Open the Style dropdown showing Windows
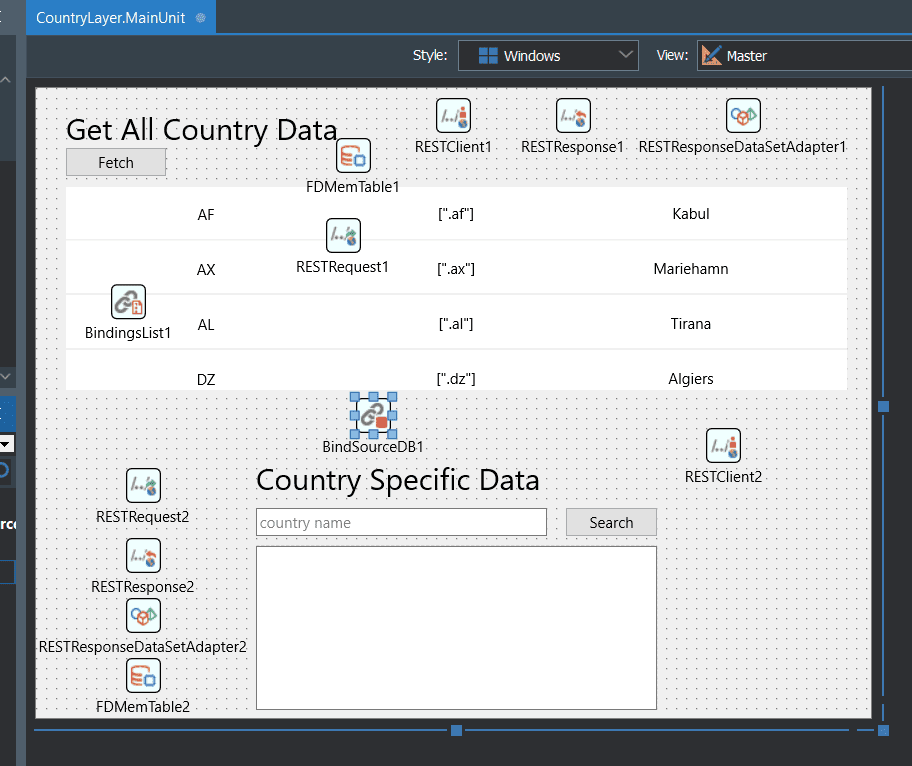Image resolution: width=912 pixels, height=766 pixels. tap(548, 56)
